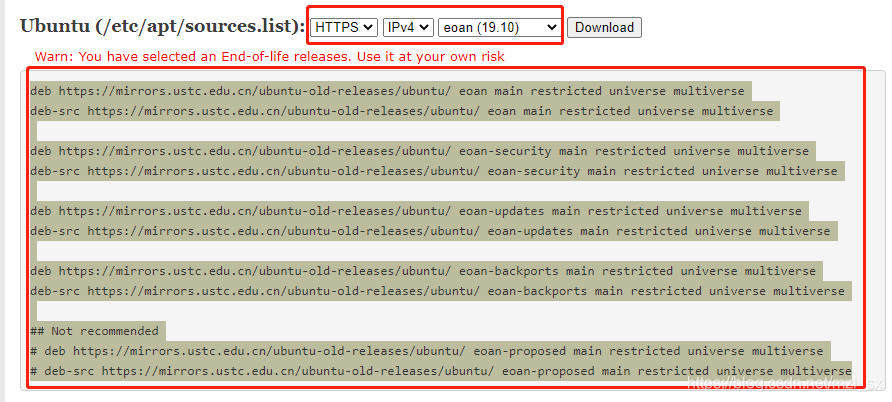Expand the eoan (19.10) release dropdown
Image resolution: width=892 pixels, height=402 pixels.
point(499,27)
